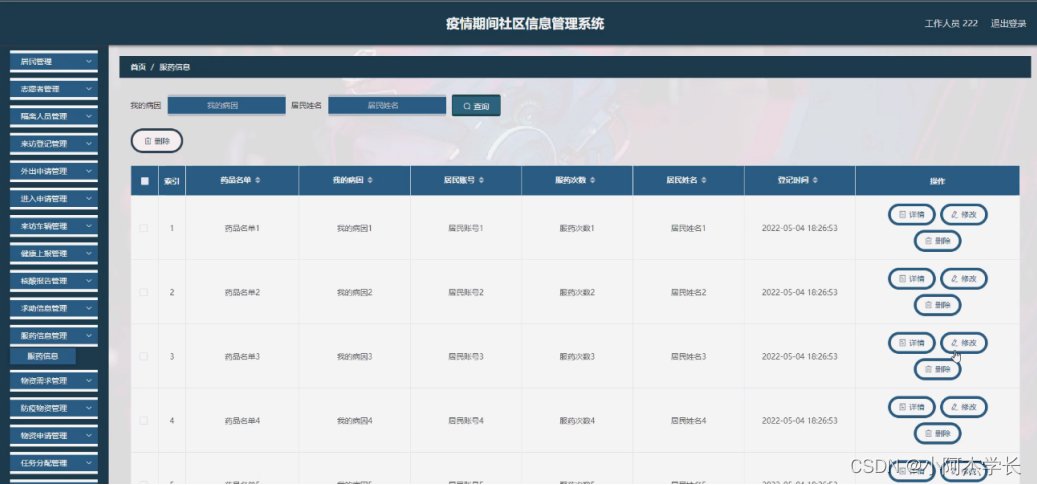Click trash 删除 button in 药品名单1 row
Viewport: 1037px width, 485px height.
pos(937,242)
